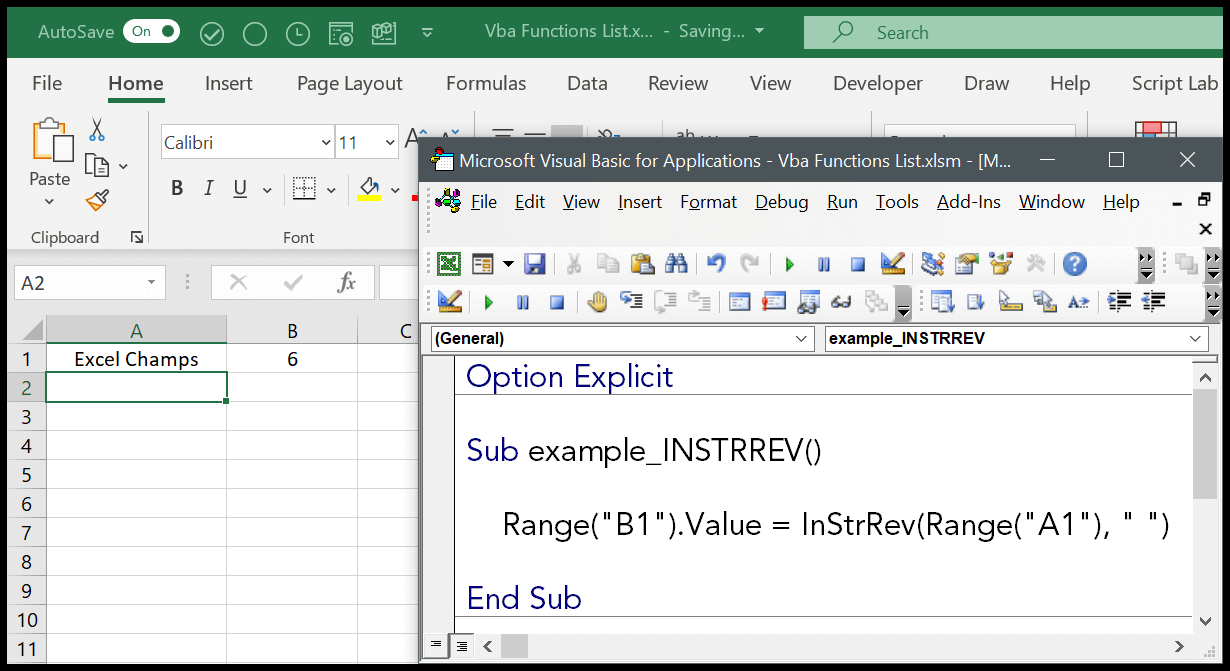1230x671 pixels.
Task: Click the Find binoculars icon in VBA toolbar
Action: click(x=676, y=264)
